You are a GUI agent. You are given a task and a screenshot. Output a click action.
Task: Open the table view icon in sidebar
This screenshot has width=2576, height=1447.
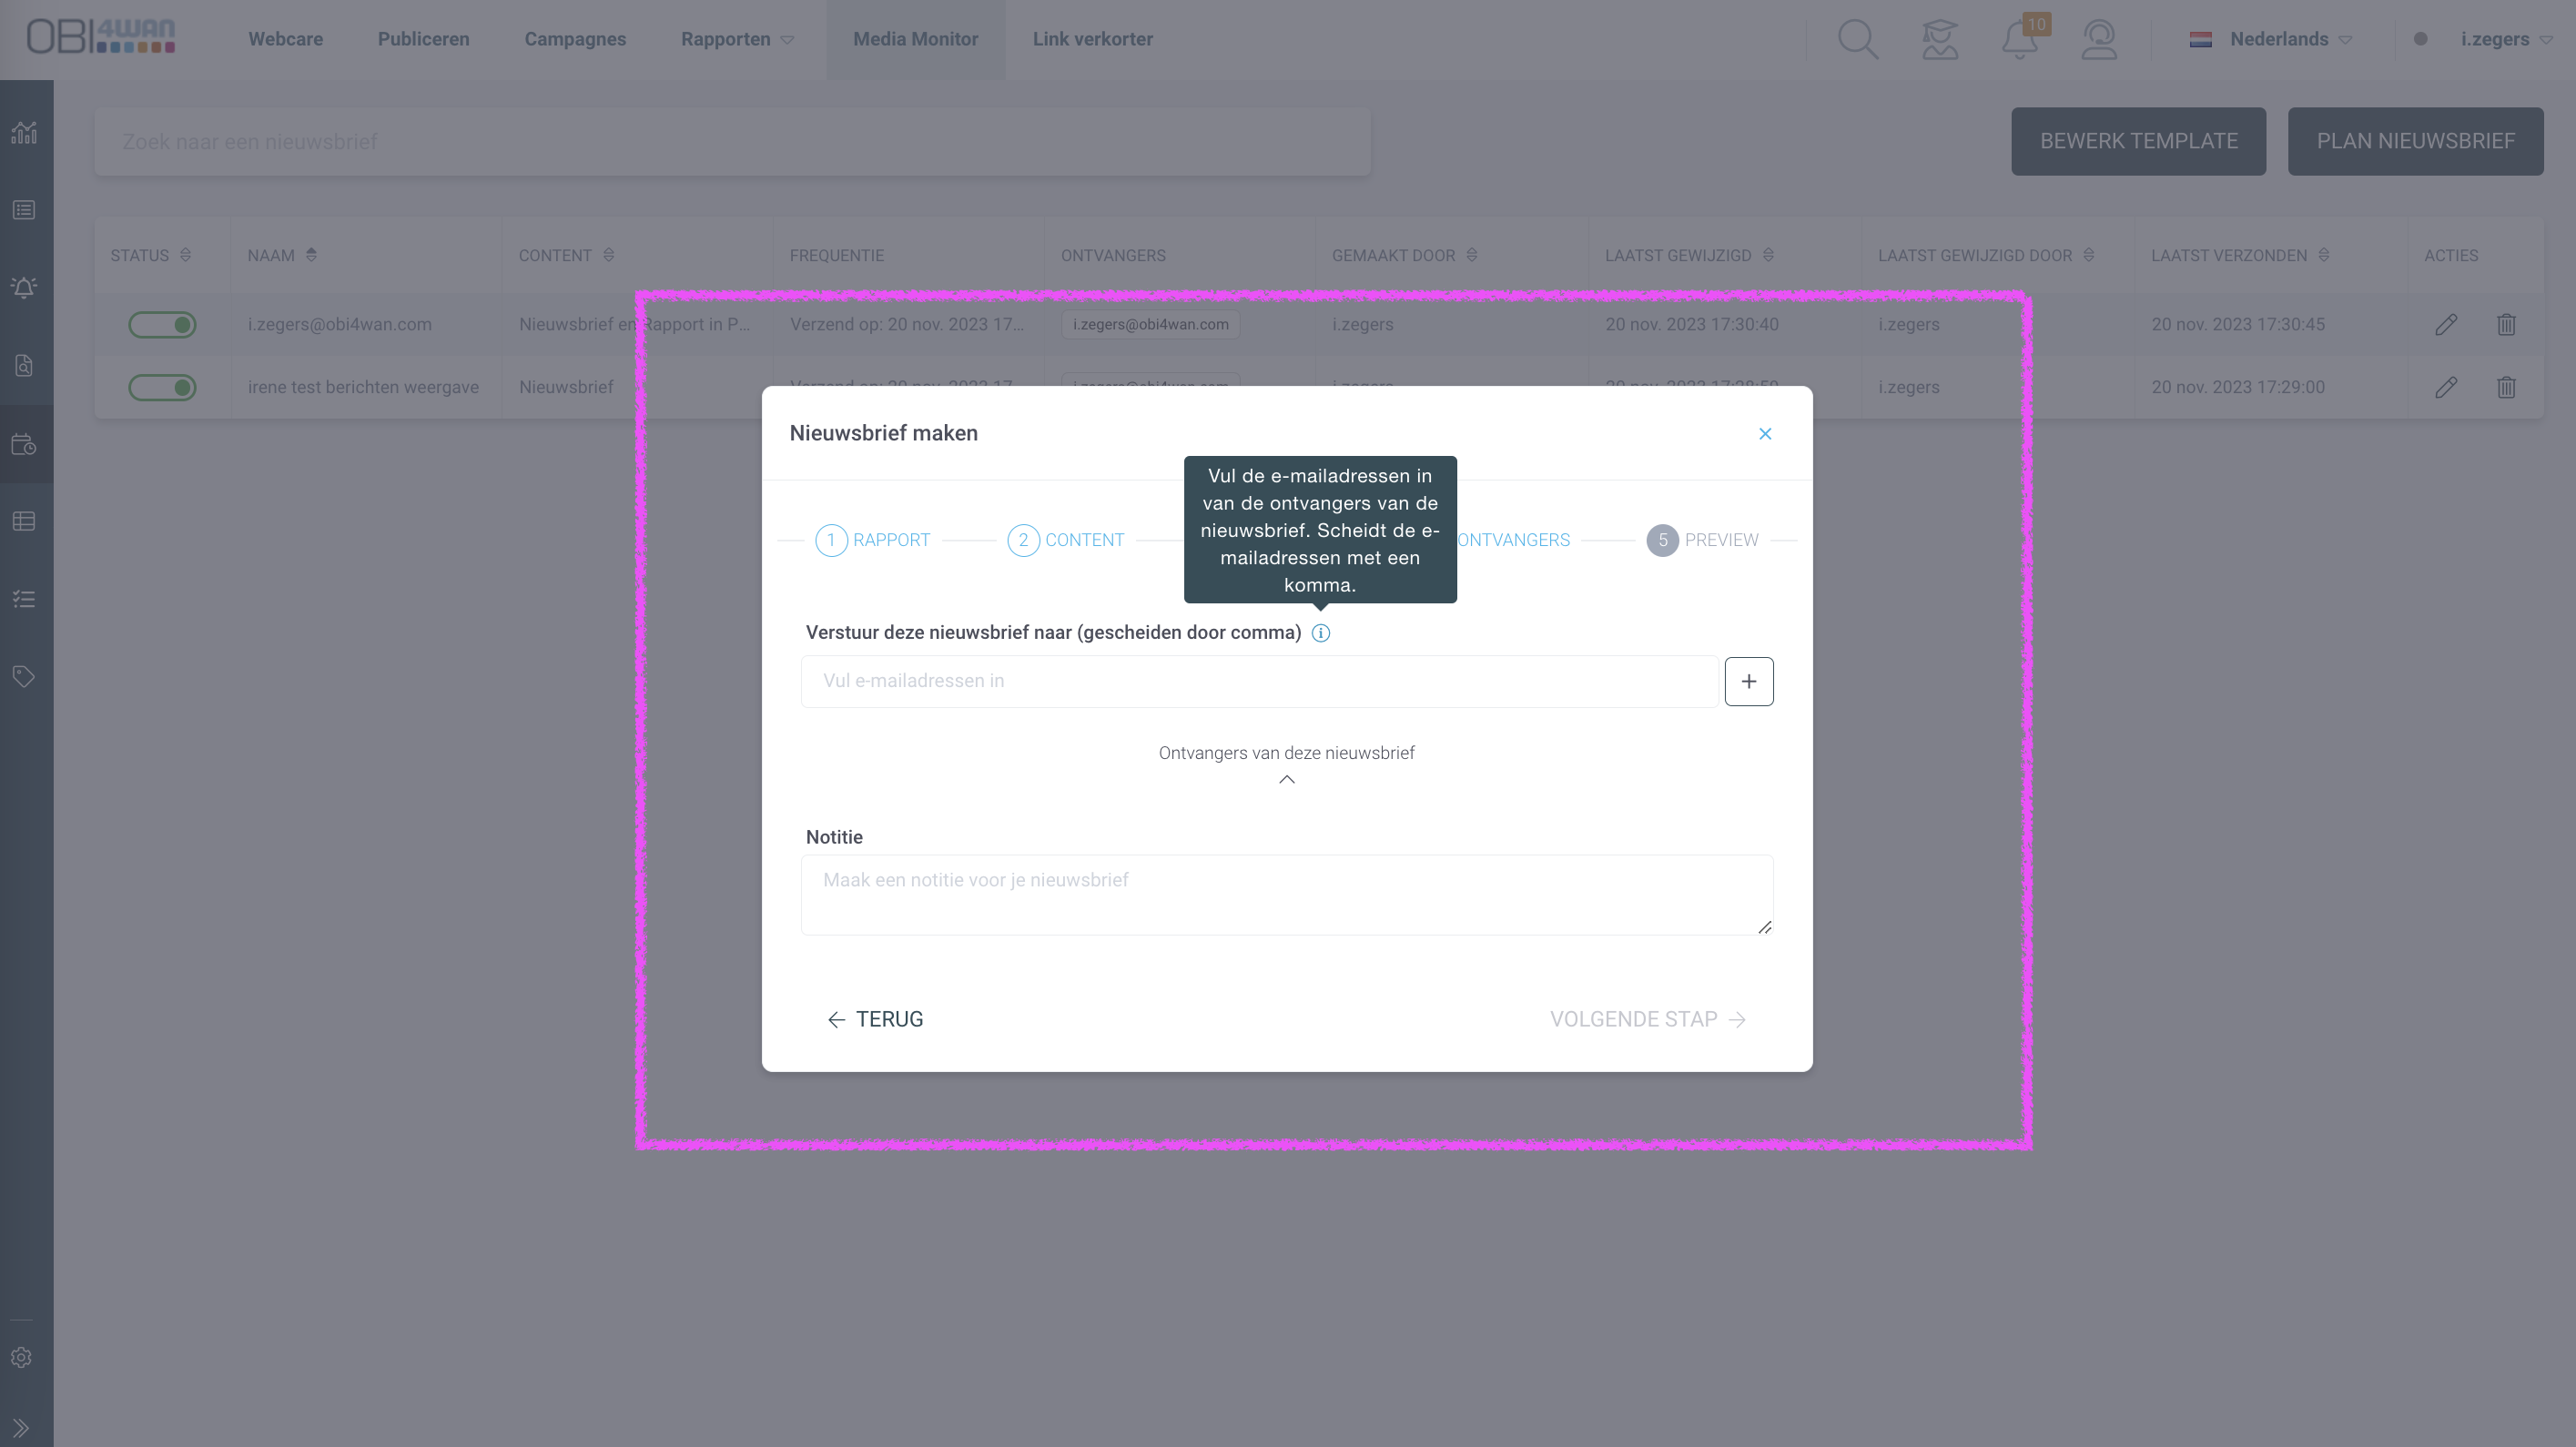point(24,521)
